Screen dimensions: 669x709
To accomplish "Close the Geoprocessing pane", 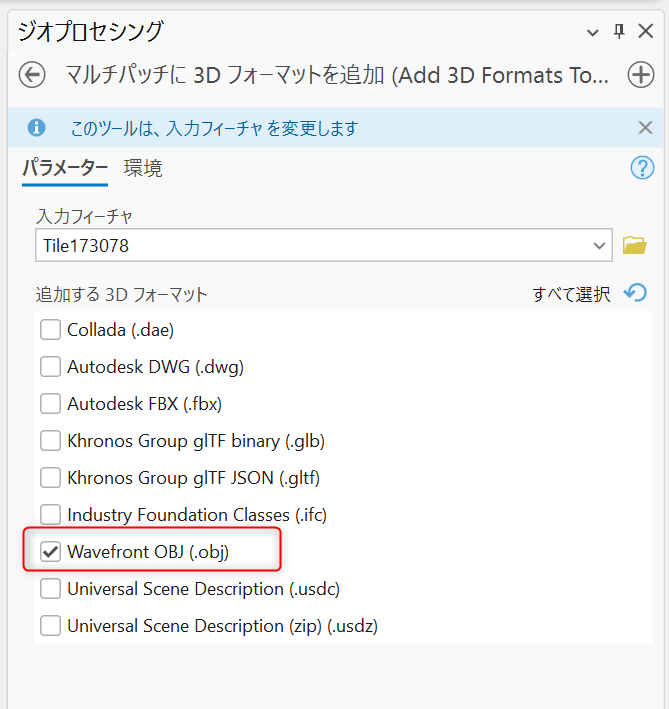I will click(x=646, y=31).
